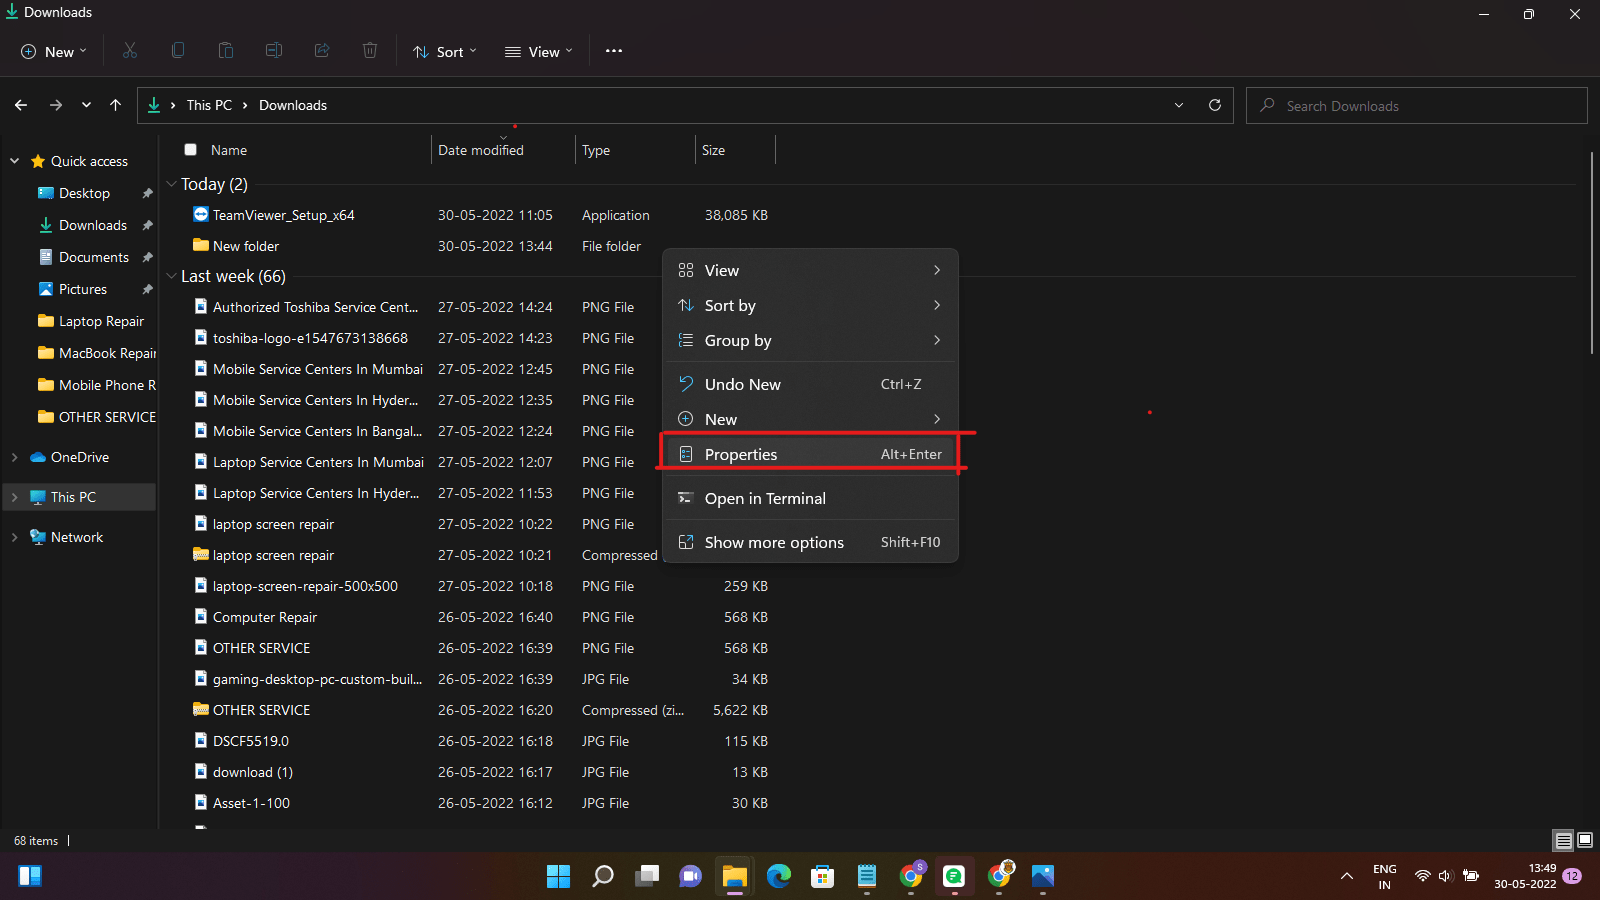Launch Microsoft Edge from the taskbar
This screenshot has height=900, width=1600.
(778, 876)
